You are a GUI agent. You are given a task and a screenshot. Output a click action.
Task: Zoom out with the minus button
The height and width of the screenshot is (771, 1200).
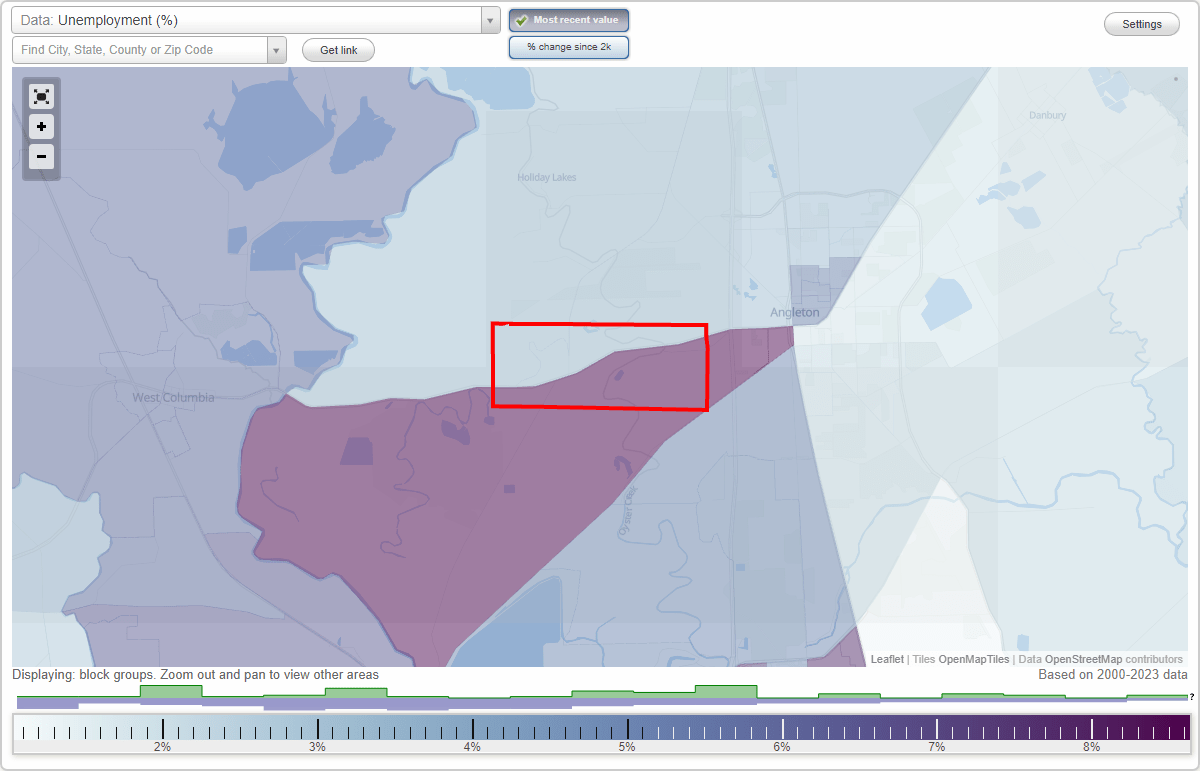[41, 156]
